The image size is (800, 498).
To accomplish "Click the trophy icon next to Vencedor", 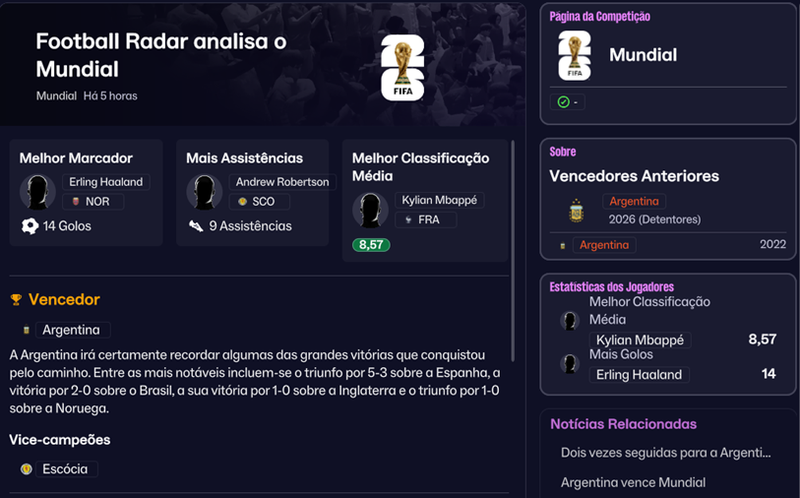I will coord(16,300).
